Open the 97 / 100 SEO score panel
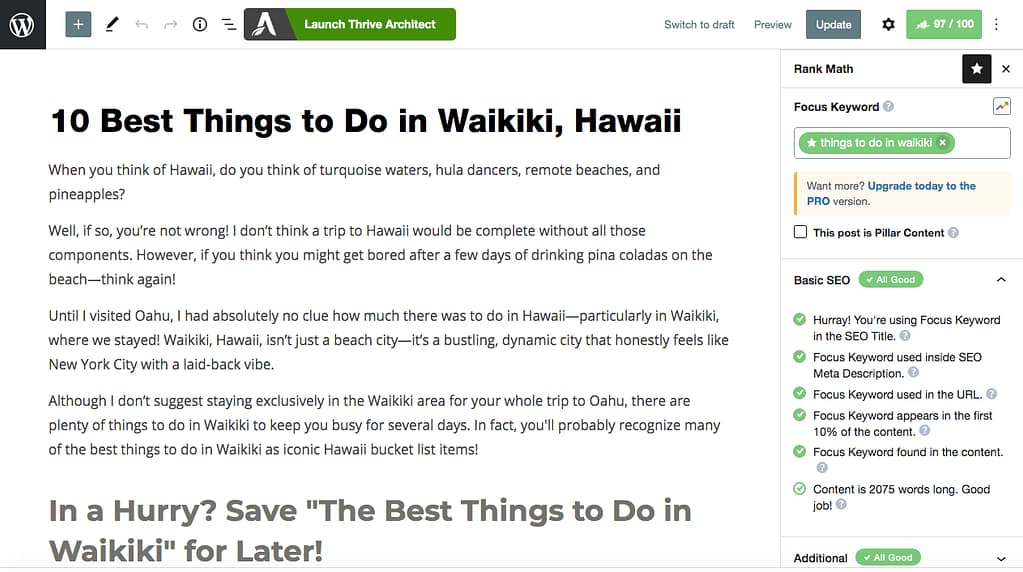Viewport: 1023px width, 572px height. point(943,24)
